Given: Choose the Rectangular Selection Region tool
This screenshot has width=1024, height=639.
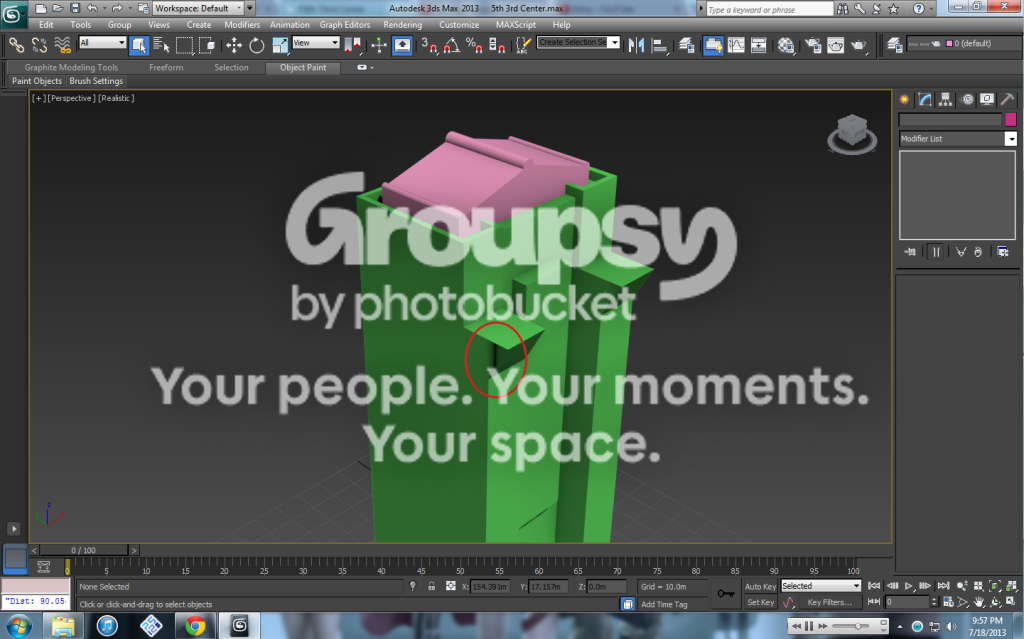Looking at the screenshot, I should [184, 45].
